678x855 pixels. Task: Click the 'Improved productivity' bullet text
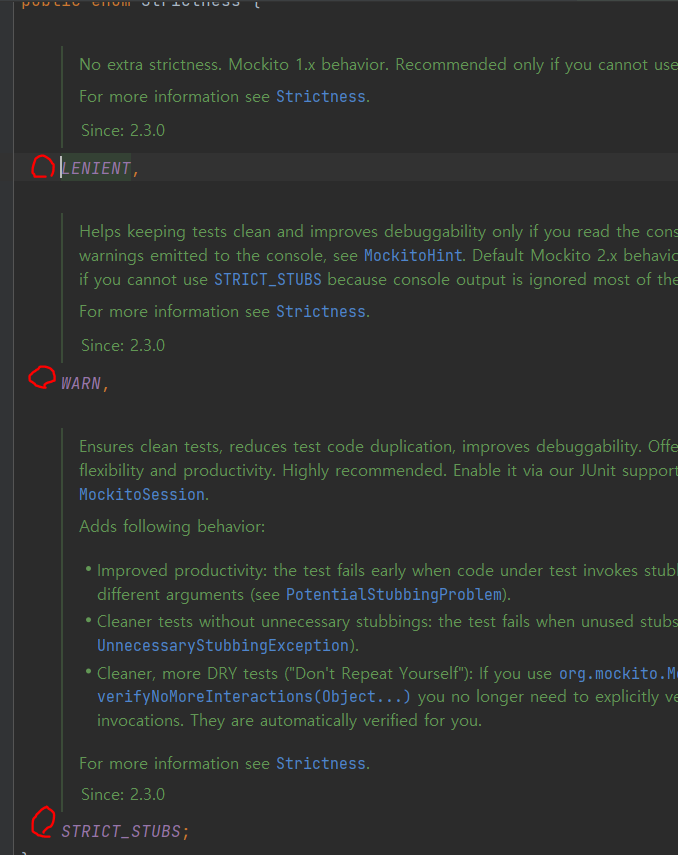(x=387, y=582)
